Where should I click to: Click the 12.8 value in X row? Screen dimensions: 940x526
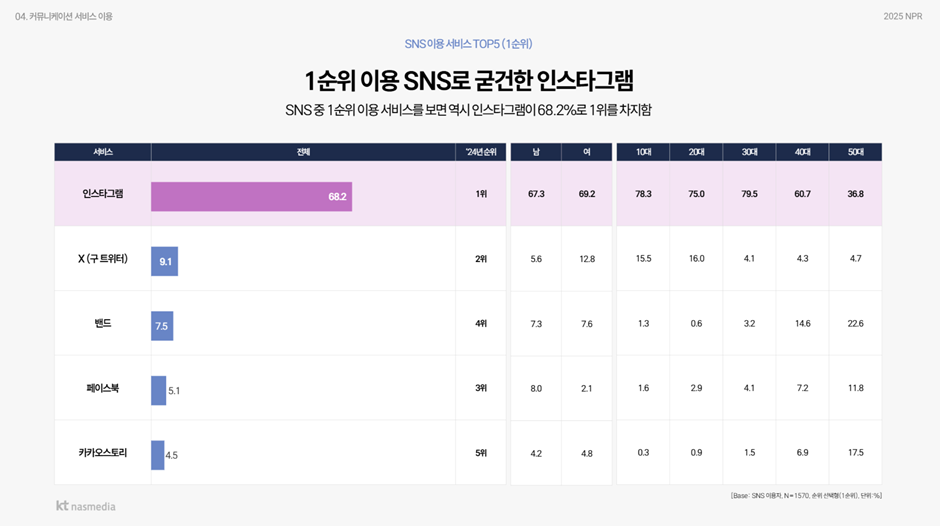point(587,259)
